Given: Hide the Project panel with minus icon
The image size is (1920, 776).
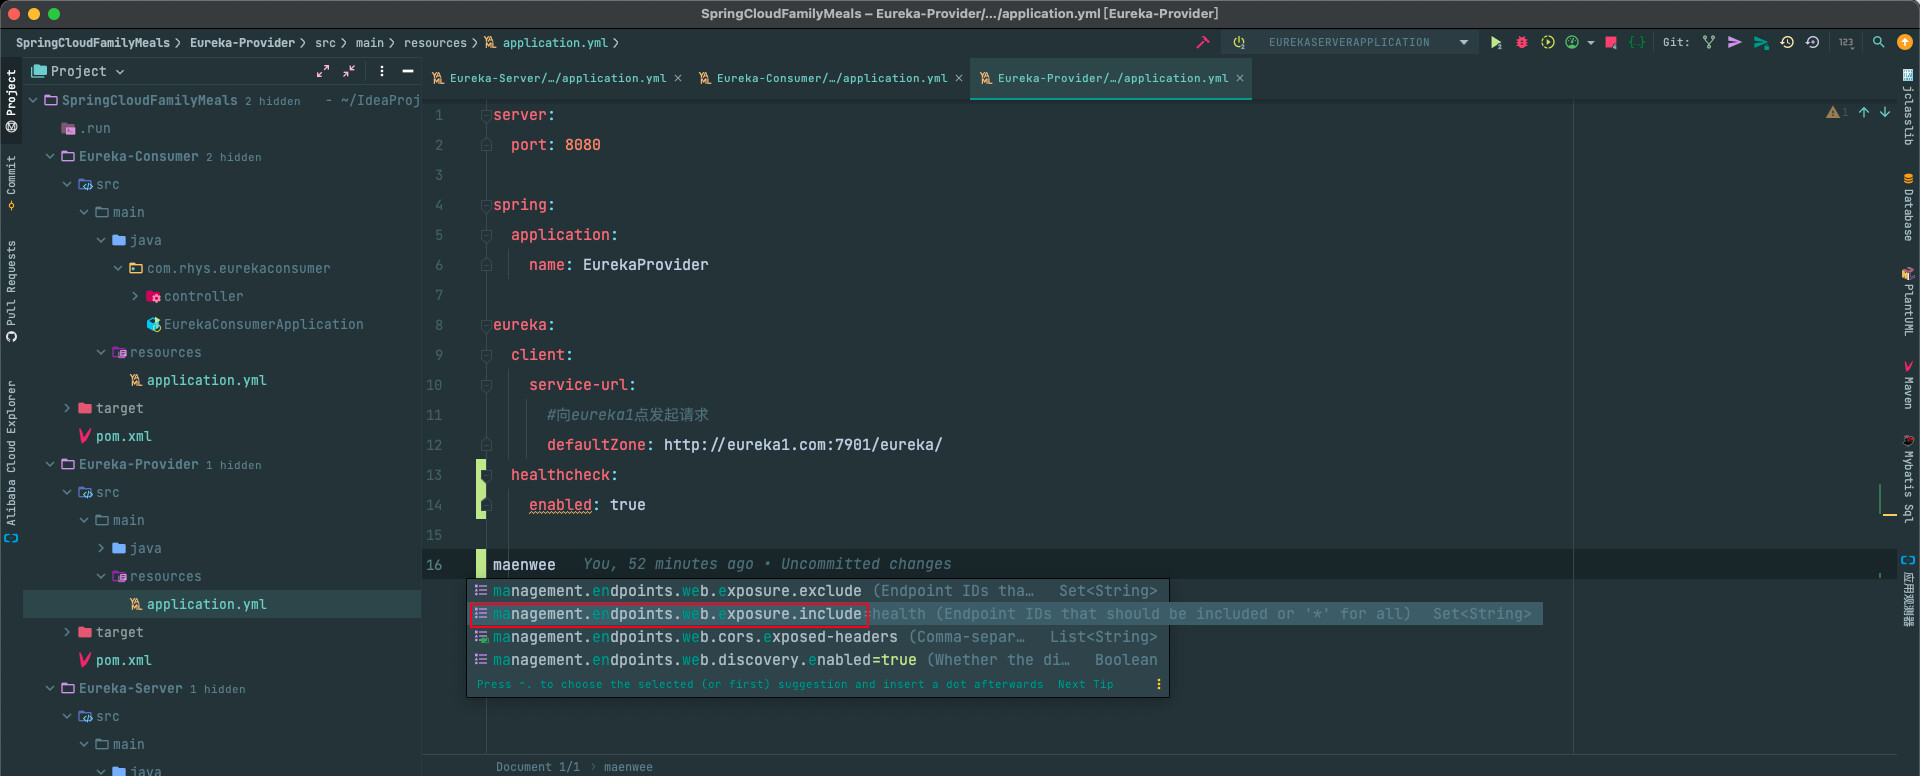Looking at the screenshot, I should (x=408, y=71).
